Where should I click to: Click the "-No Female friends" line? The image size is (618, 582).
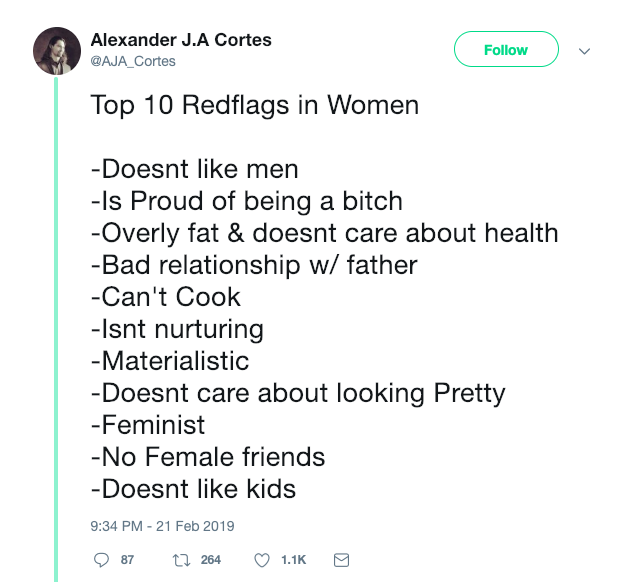[207, 457]
